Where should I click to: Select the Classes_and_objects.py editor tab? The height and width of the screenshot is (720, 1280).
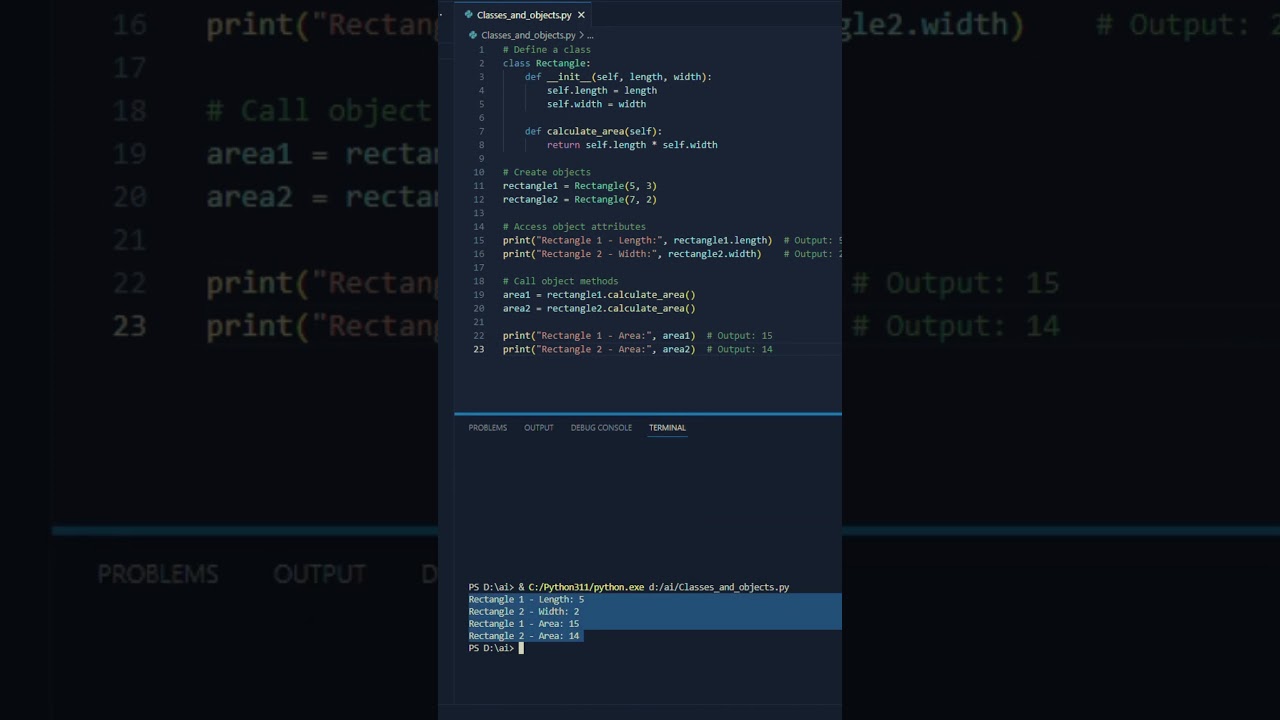(x=524, y=15)
